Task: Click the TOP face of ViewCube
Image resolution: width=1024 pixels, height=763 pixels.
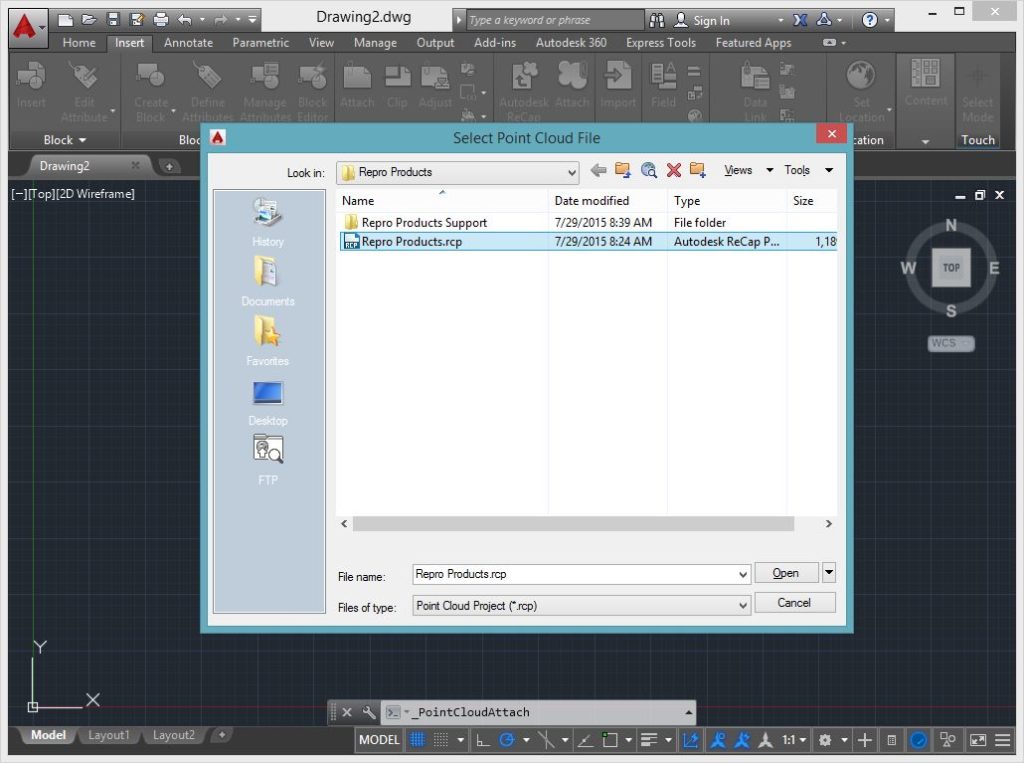Action: pyautogui.click(x=951, y=267)
